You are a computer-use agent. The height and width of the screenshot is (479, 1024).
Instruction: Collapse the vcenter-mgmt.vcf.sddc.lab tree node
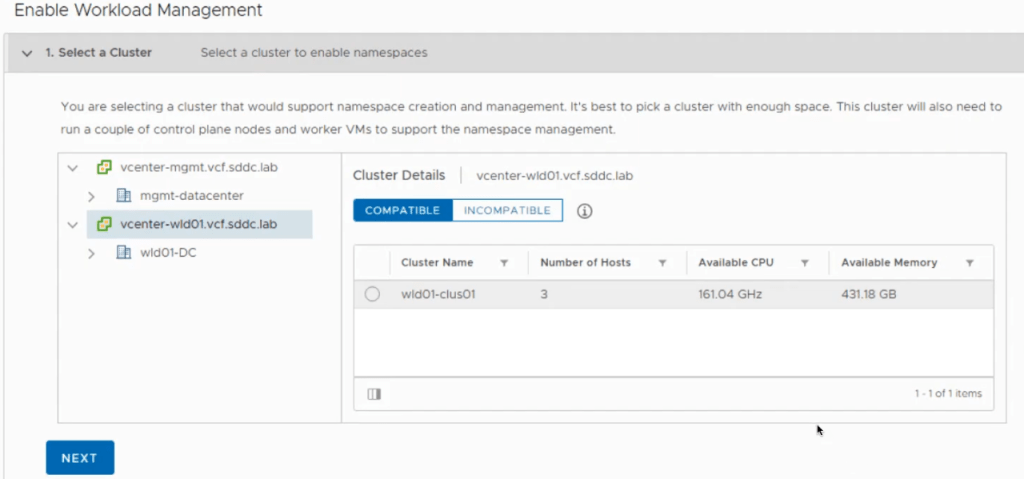coord(72,168)
